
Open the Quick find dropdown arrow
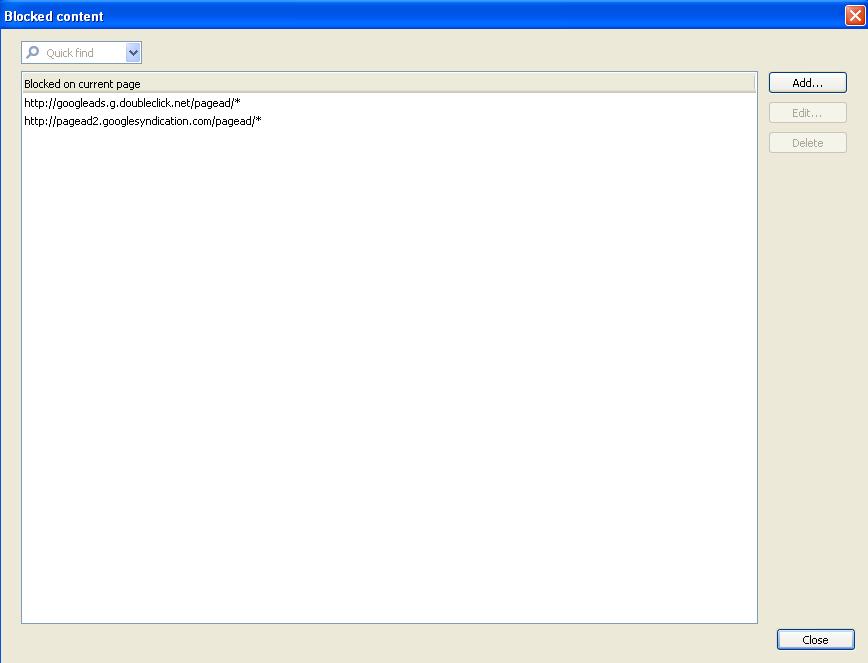coord(133,53)
